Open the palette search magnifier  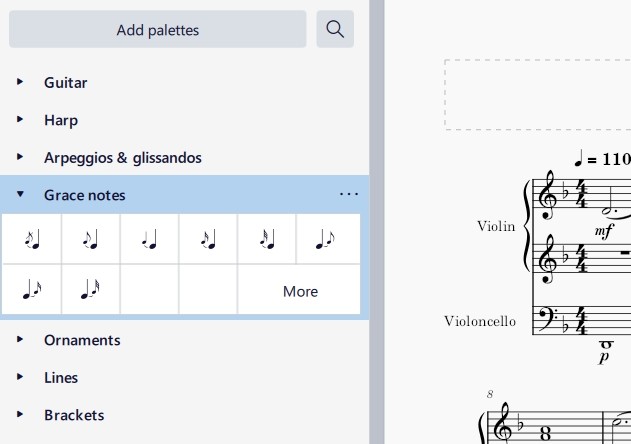point(335,29)
